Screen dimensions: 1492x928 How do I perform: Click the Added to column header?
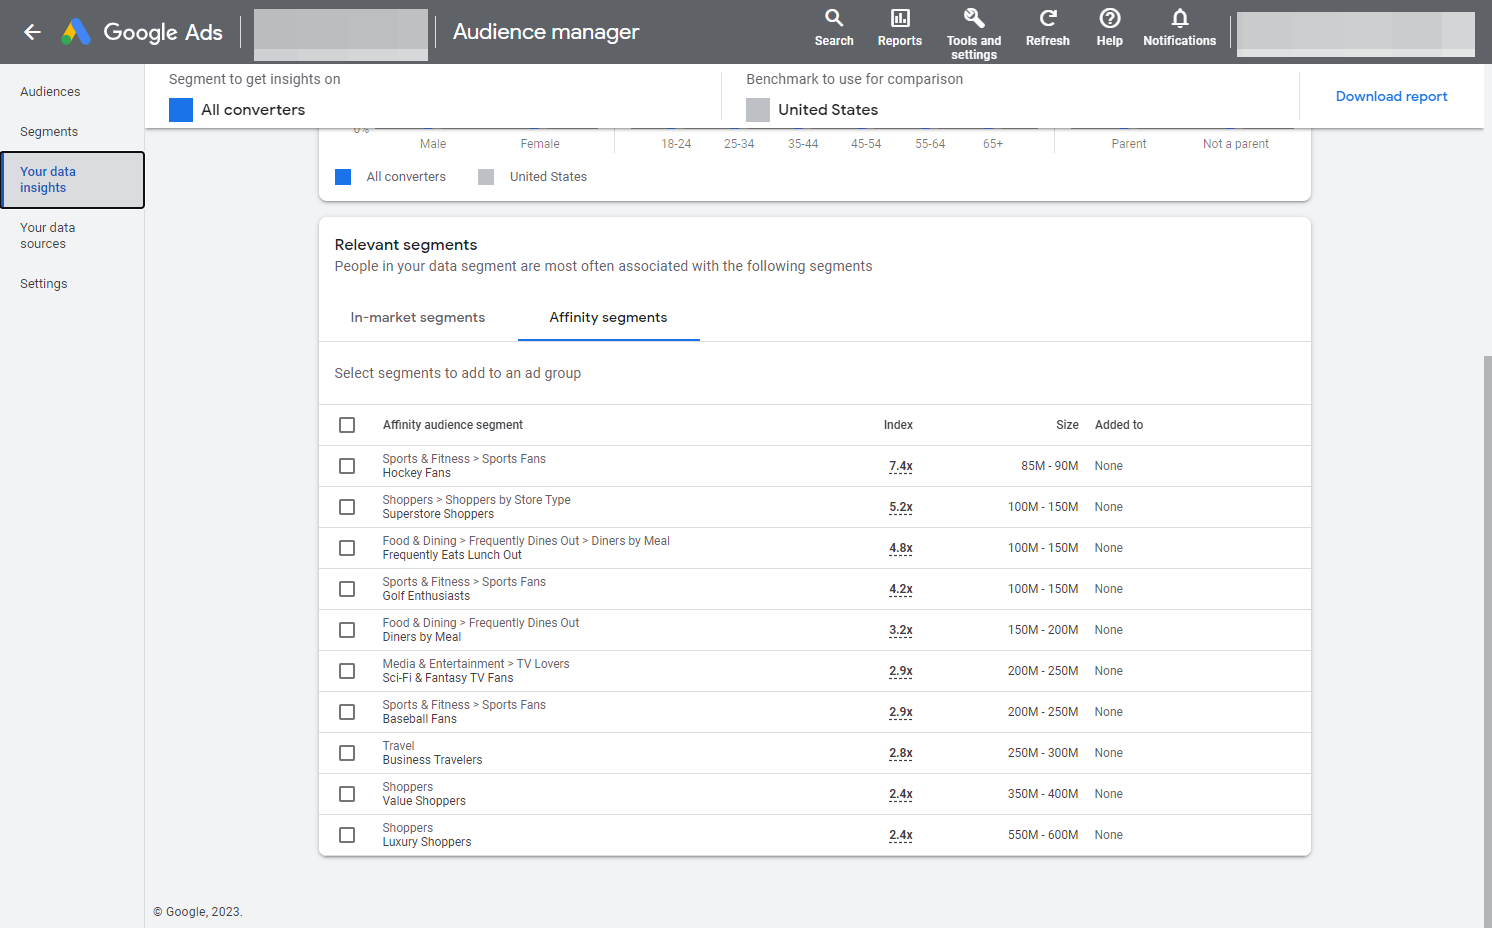pyautogui.click(x=1119, y=425)
